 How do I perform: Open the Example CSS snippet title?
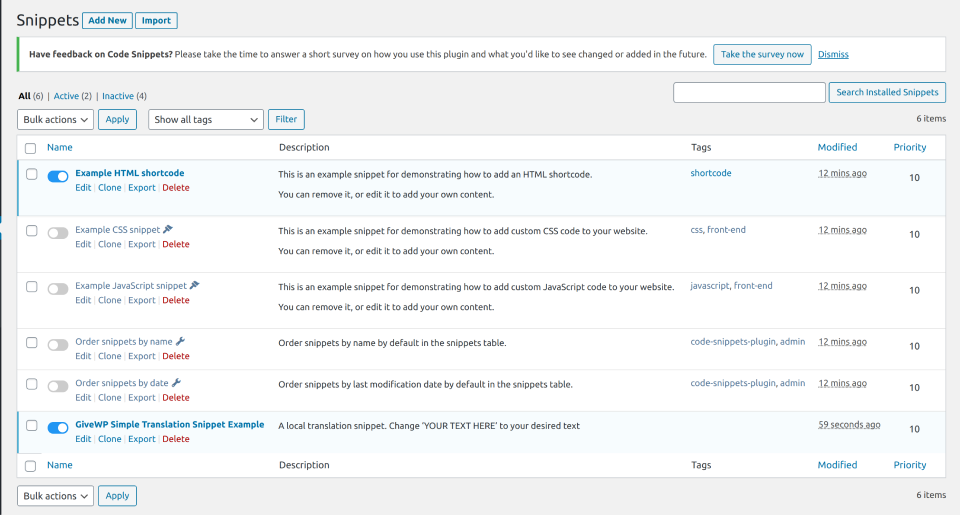(118, 230)
